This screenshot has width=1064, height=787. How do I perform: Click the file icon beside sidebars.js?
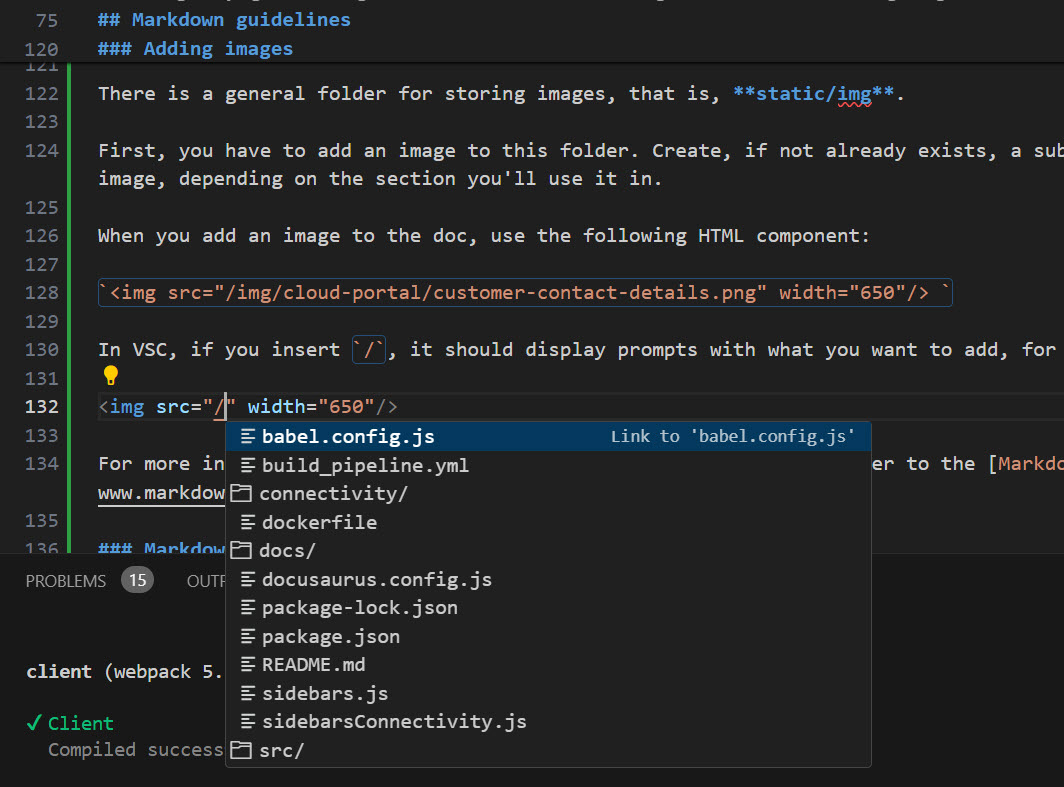click(x=248, y=693)
